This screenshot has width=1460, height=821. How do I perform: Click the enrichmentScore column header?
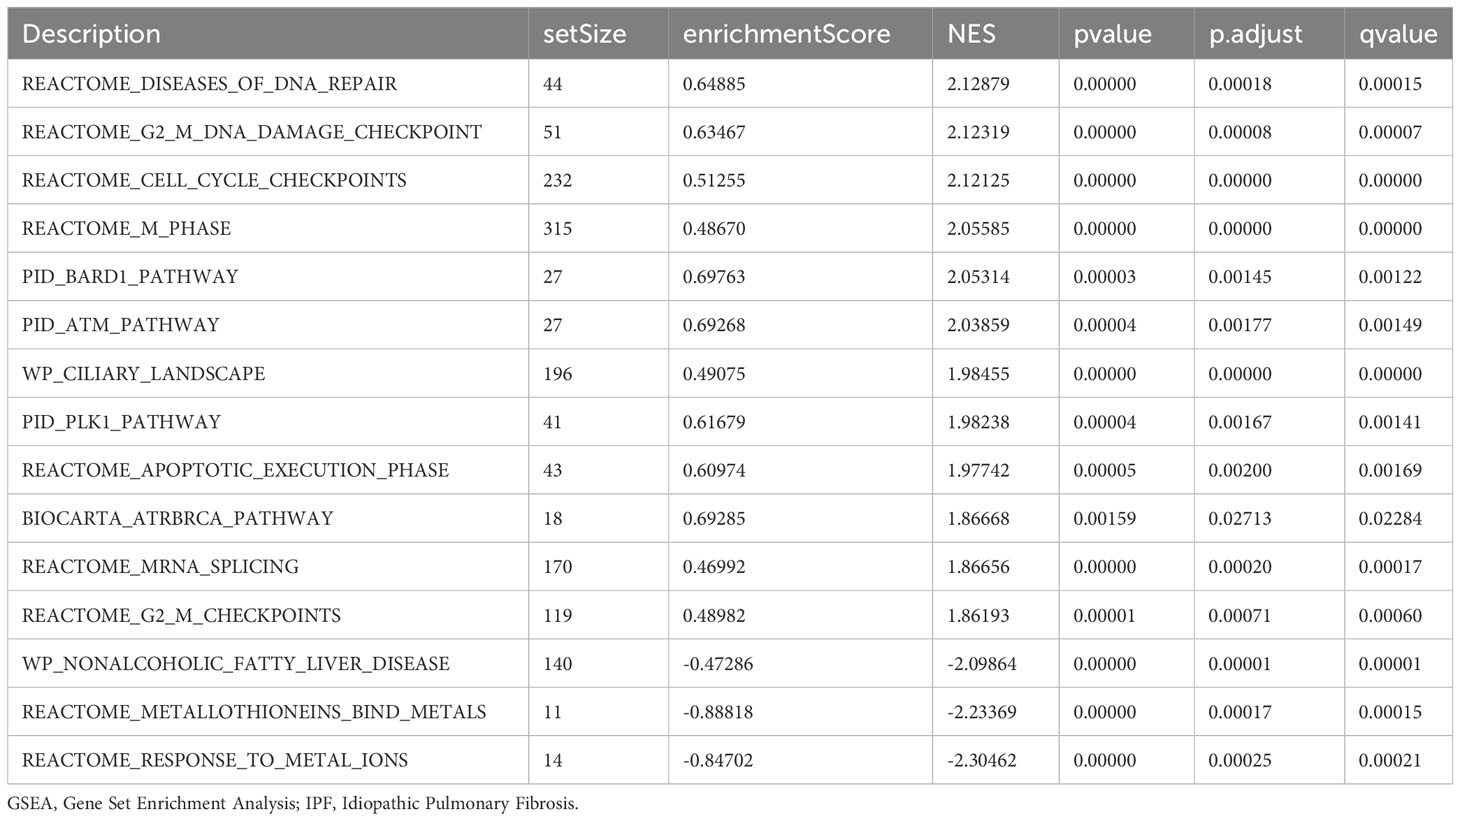coord(800,34)
